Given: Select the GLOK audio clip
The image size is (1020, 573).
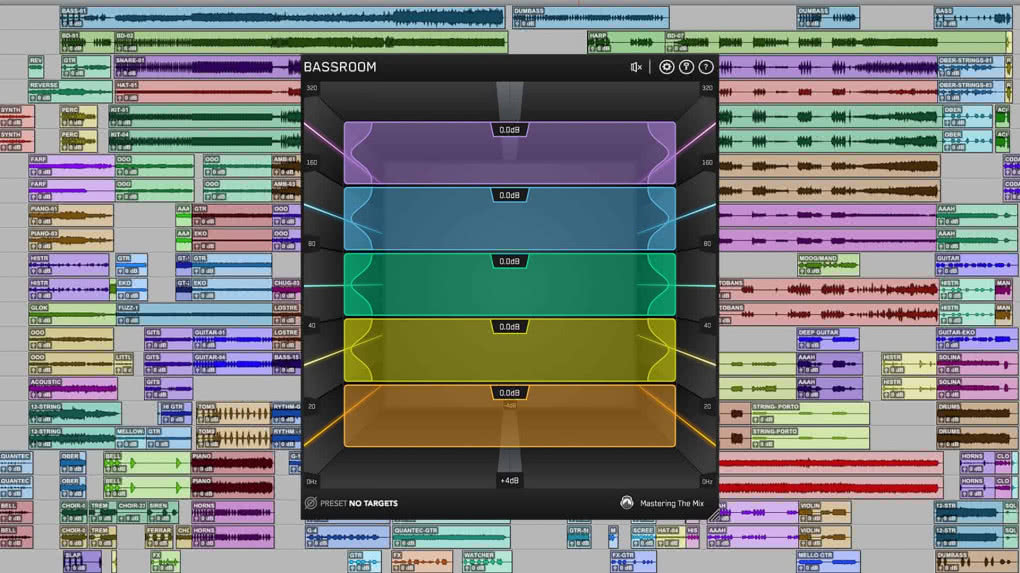Looking at the screenshot, I should point(72,314).
